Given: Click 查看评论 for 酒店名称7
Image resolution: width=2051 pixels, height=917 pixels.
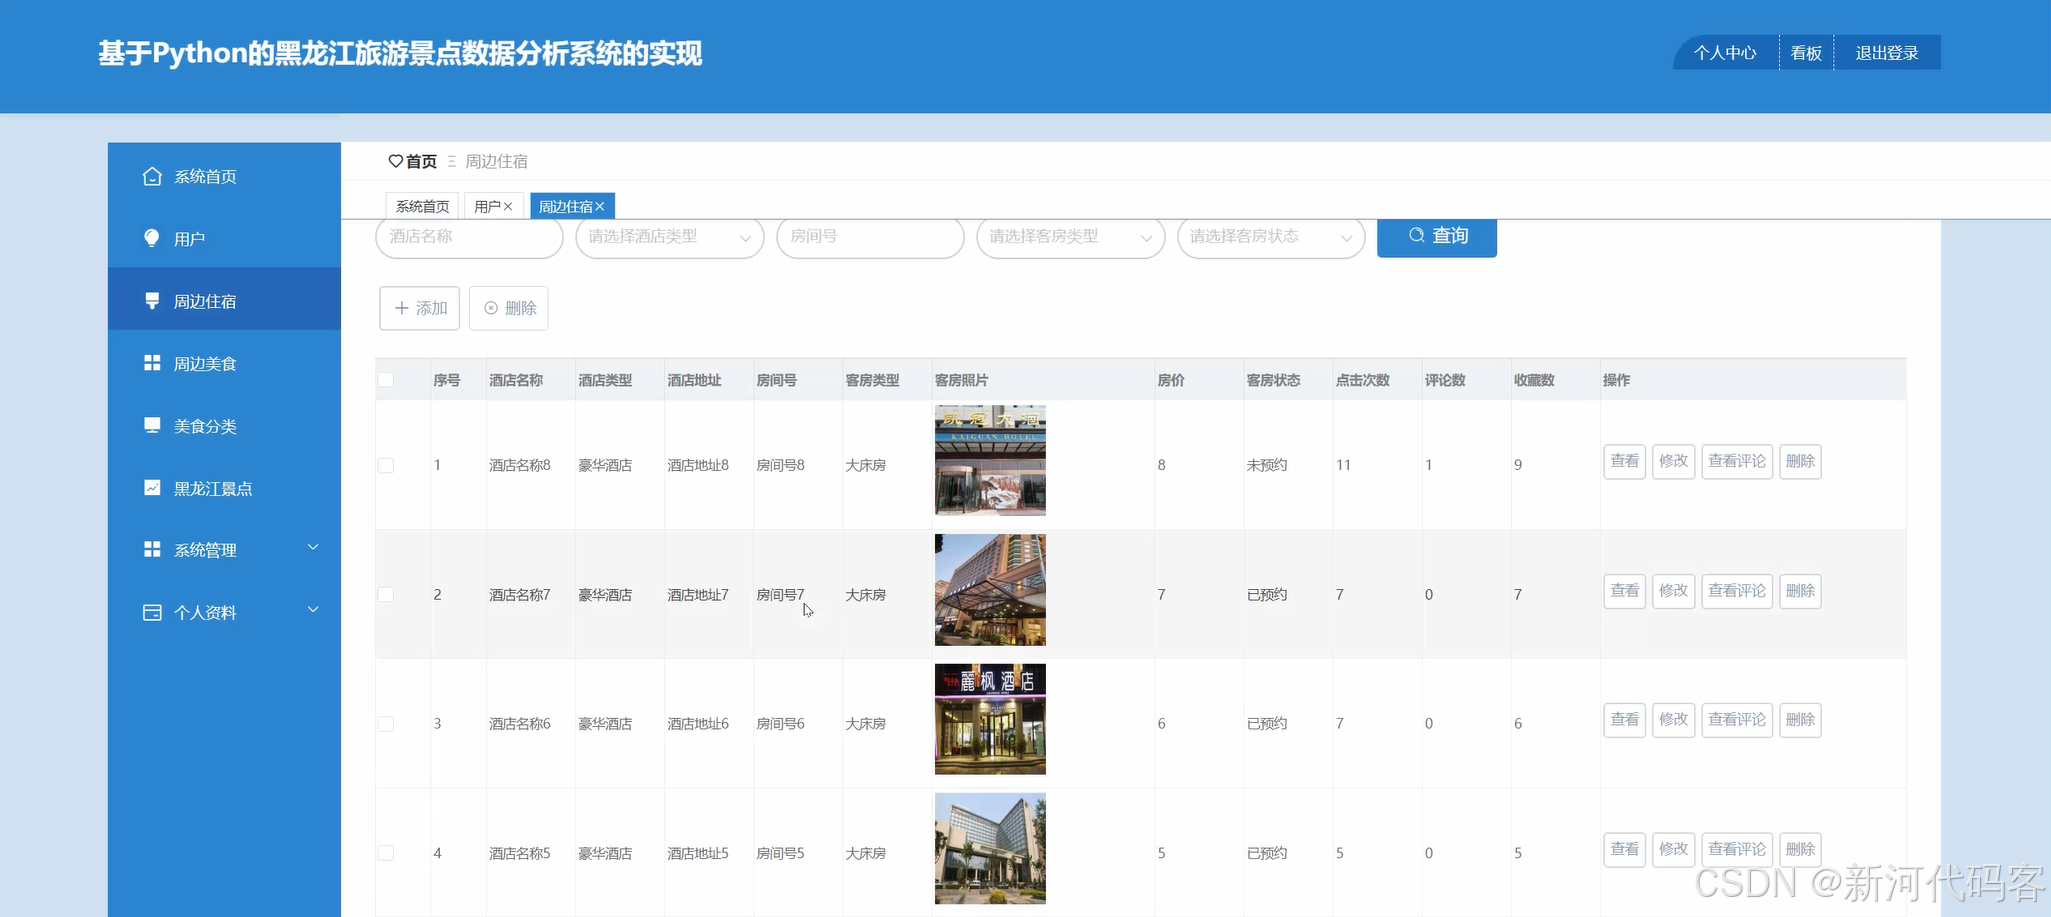Looking at the screenshot, I should (x=1737, y=591).
